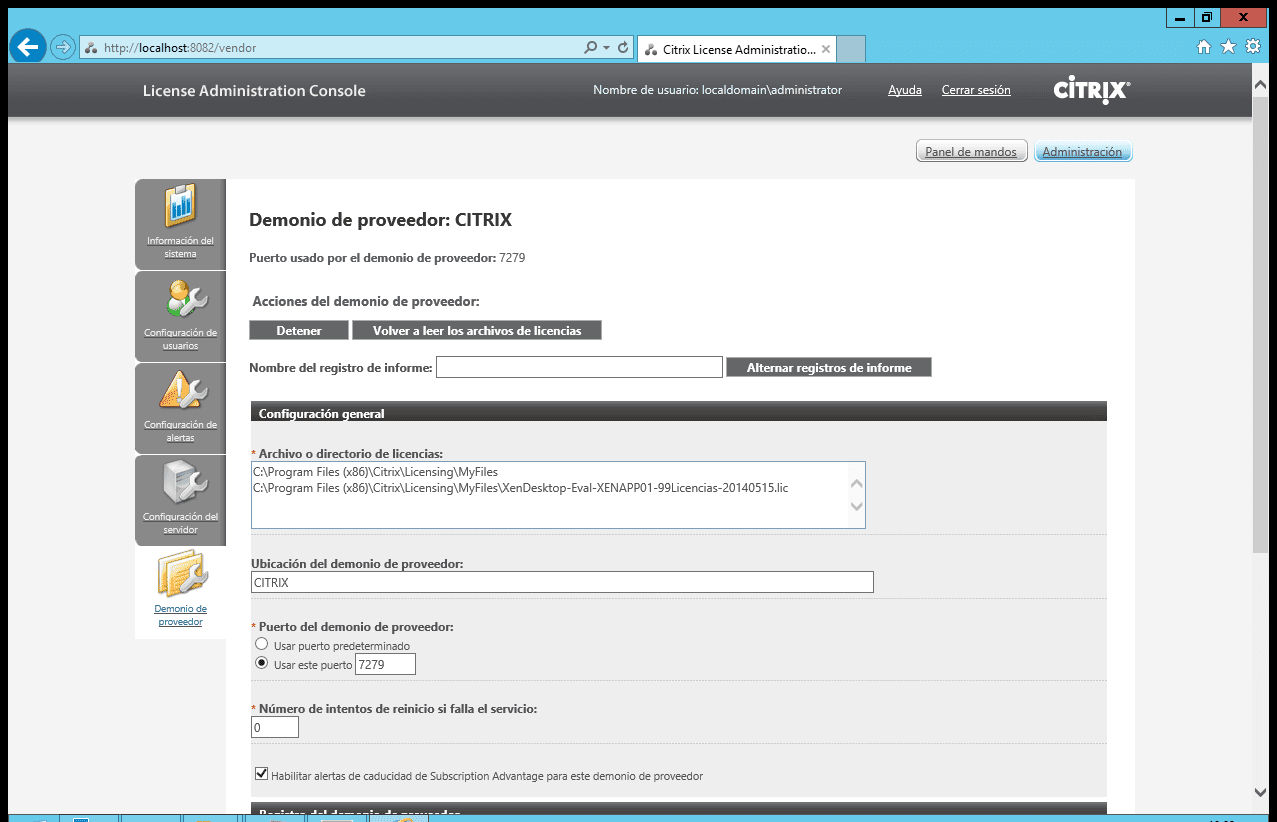Click the Nombre del registro de informe field
Image resolution: width=1277 pixels, height=822 pixels.
(x=579, y=367)
